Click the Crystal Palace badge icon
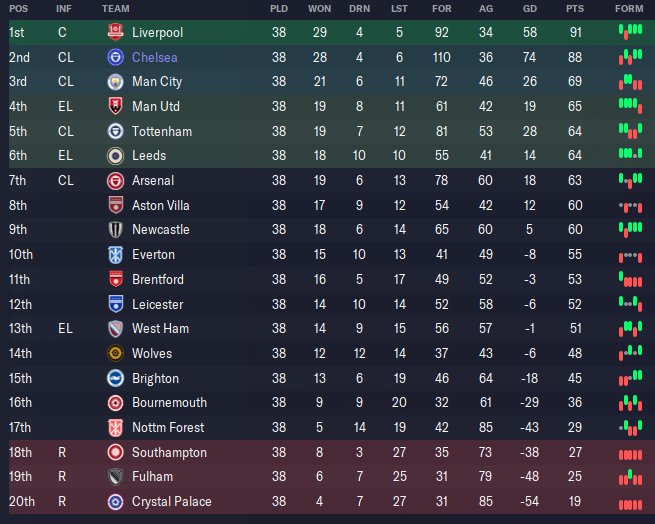 coord(115,501)
